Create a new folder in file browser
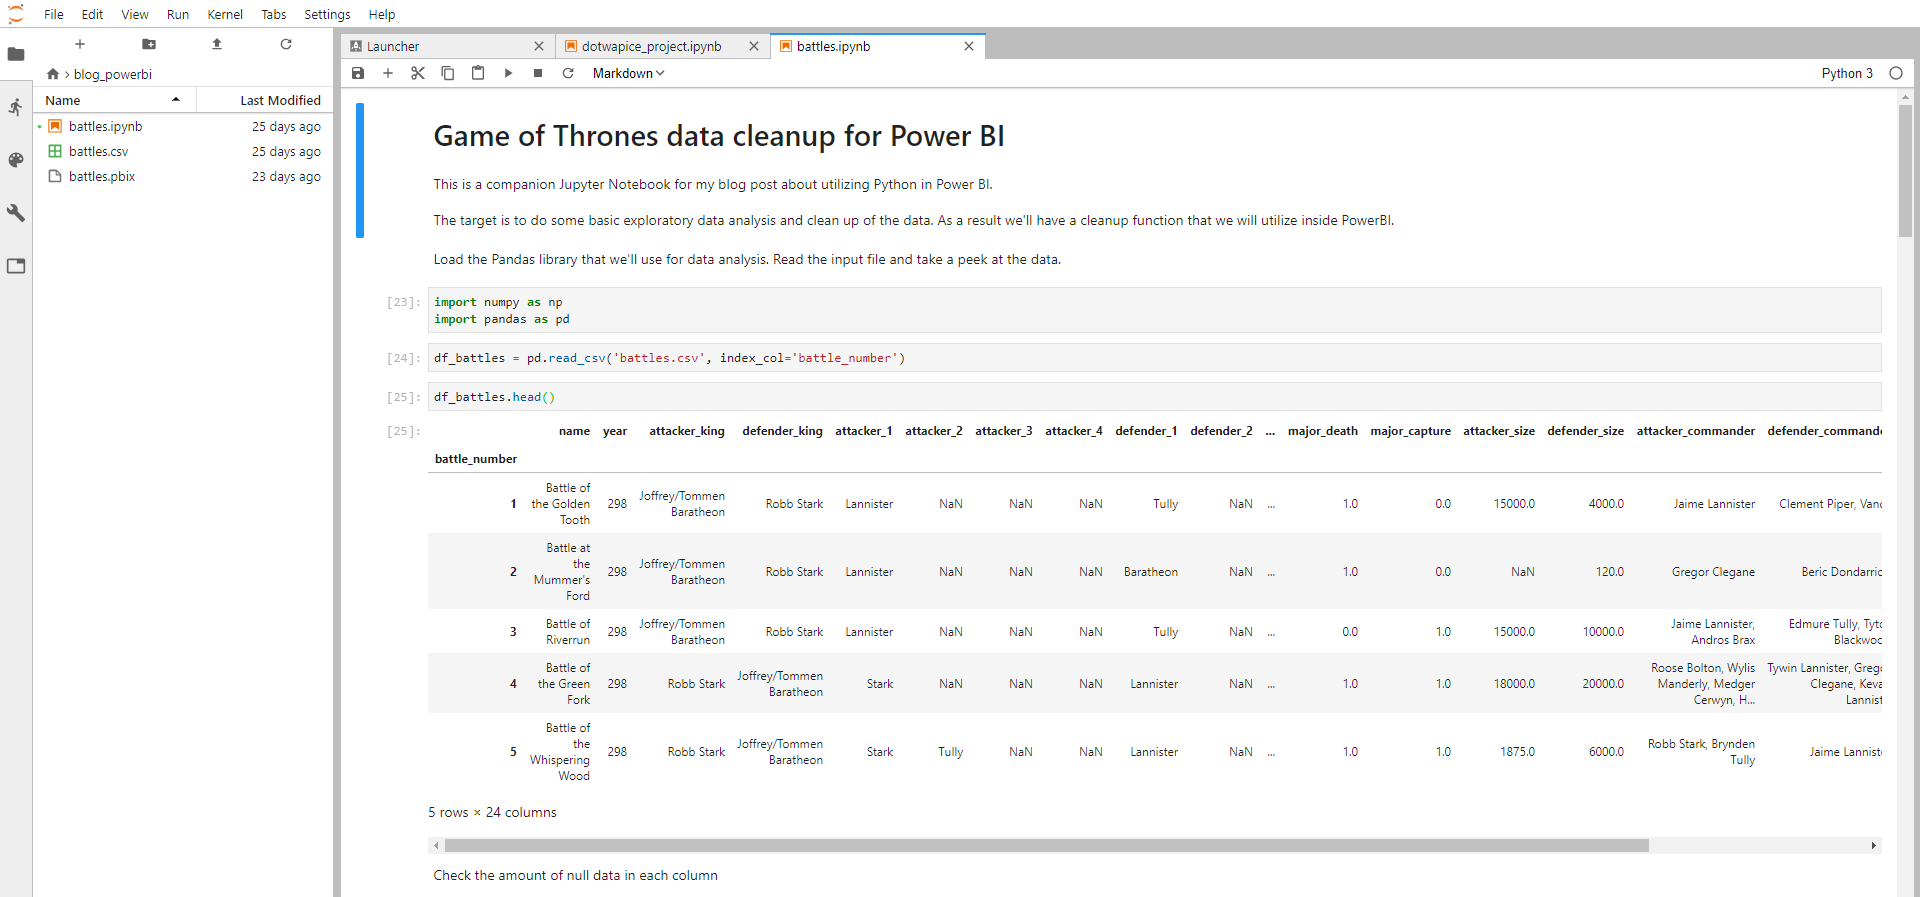Image resolution: width=1920 pixels, height=897 pixels. pyautogui.click(x=149, y=44)
